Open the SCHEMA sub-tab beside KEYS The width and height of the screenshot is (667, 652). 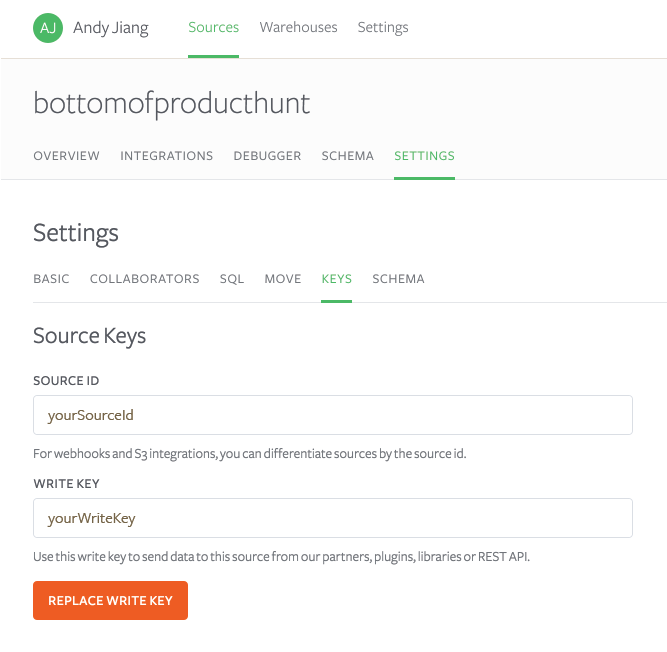[x=398, y=279]
